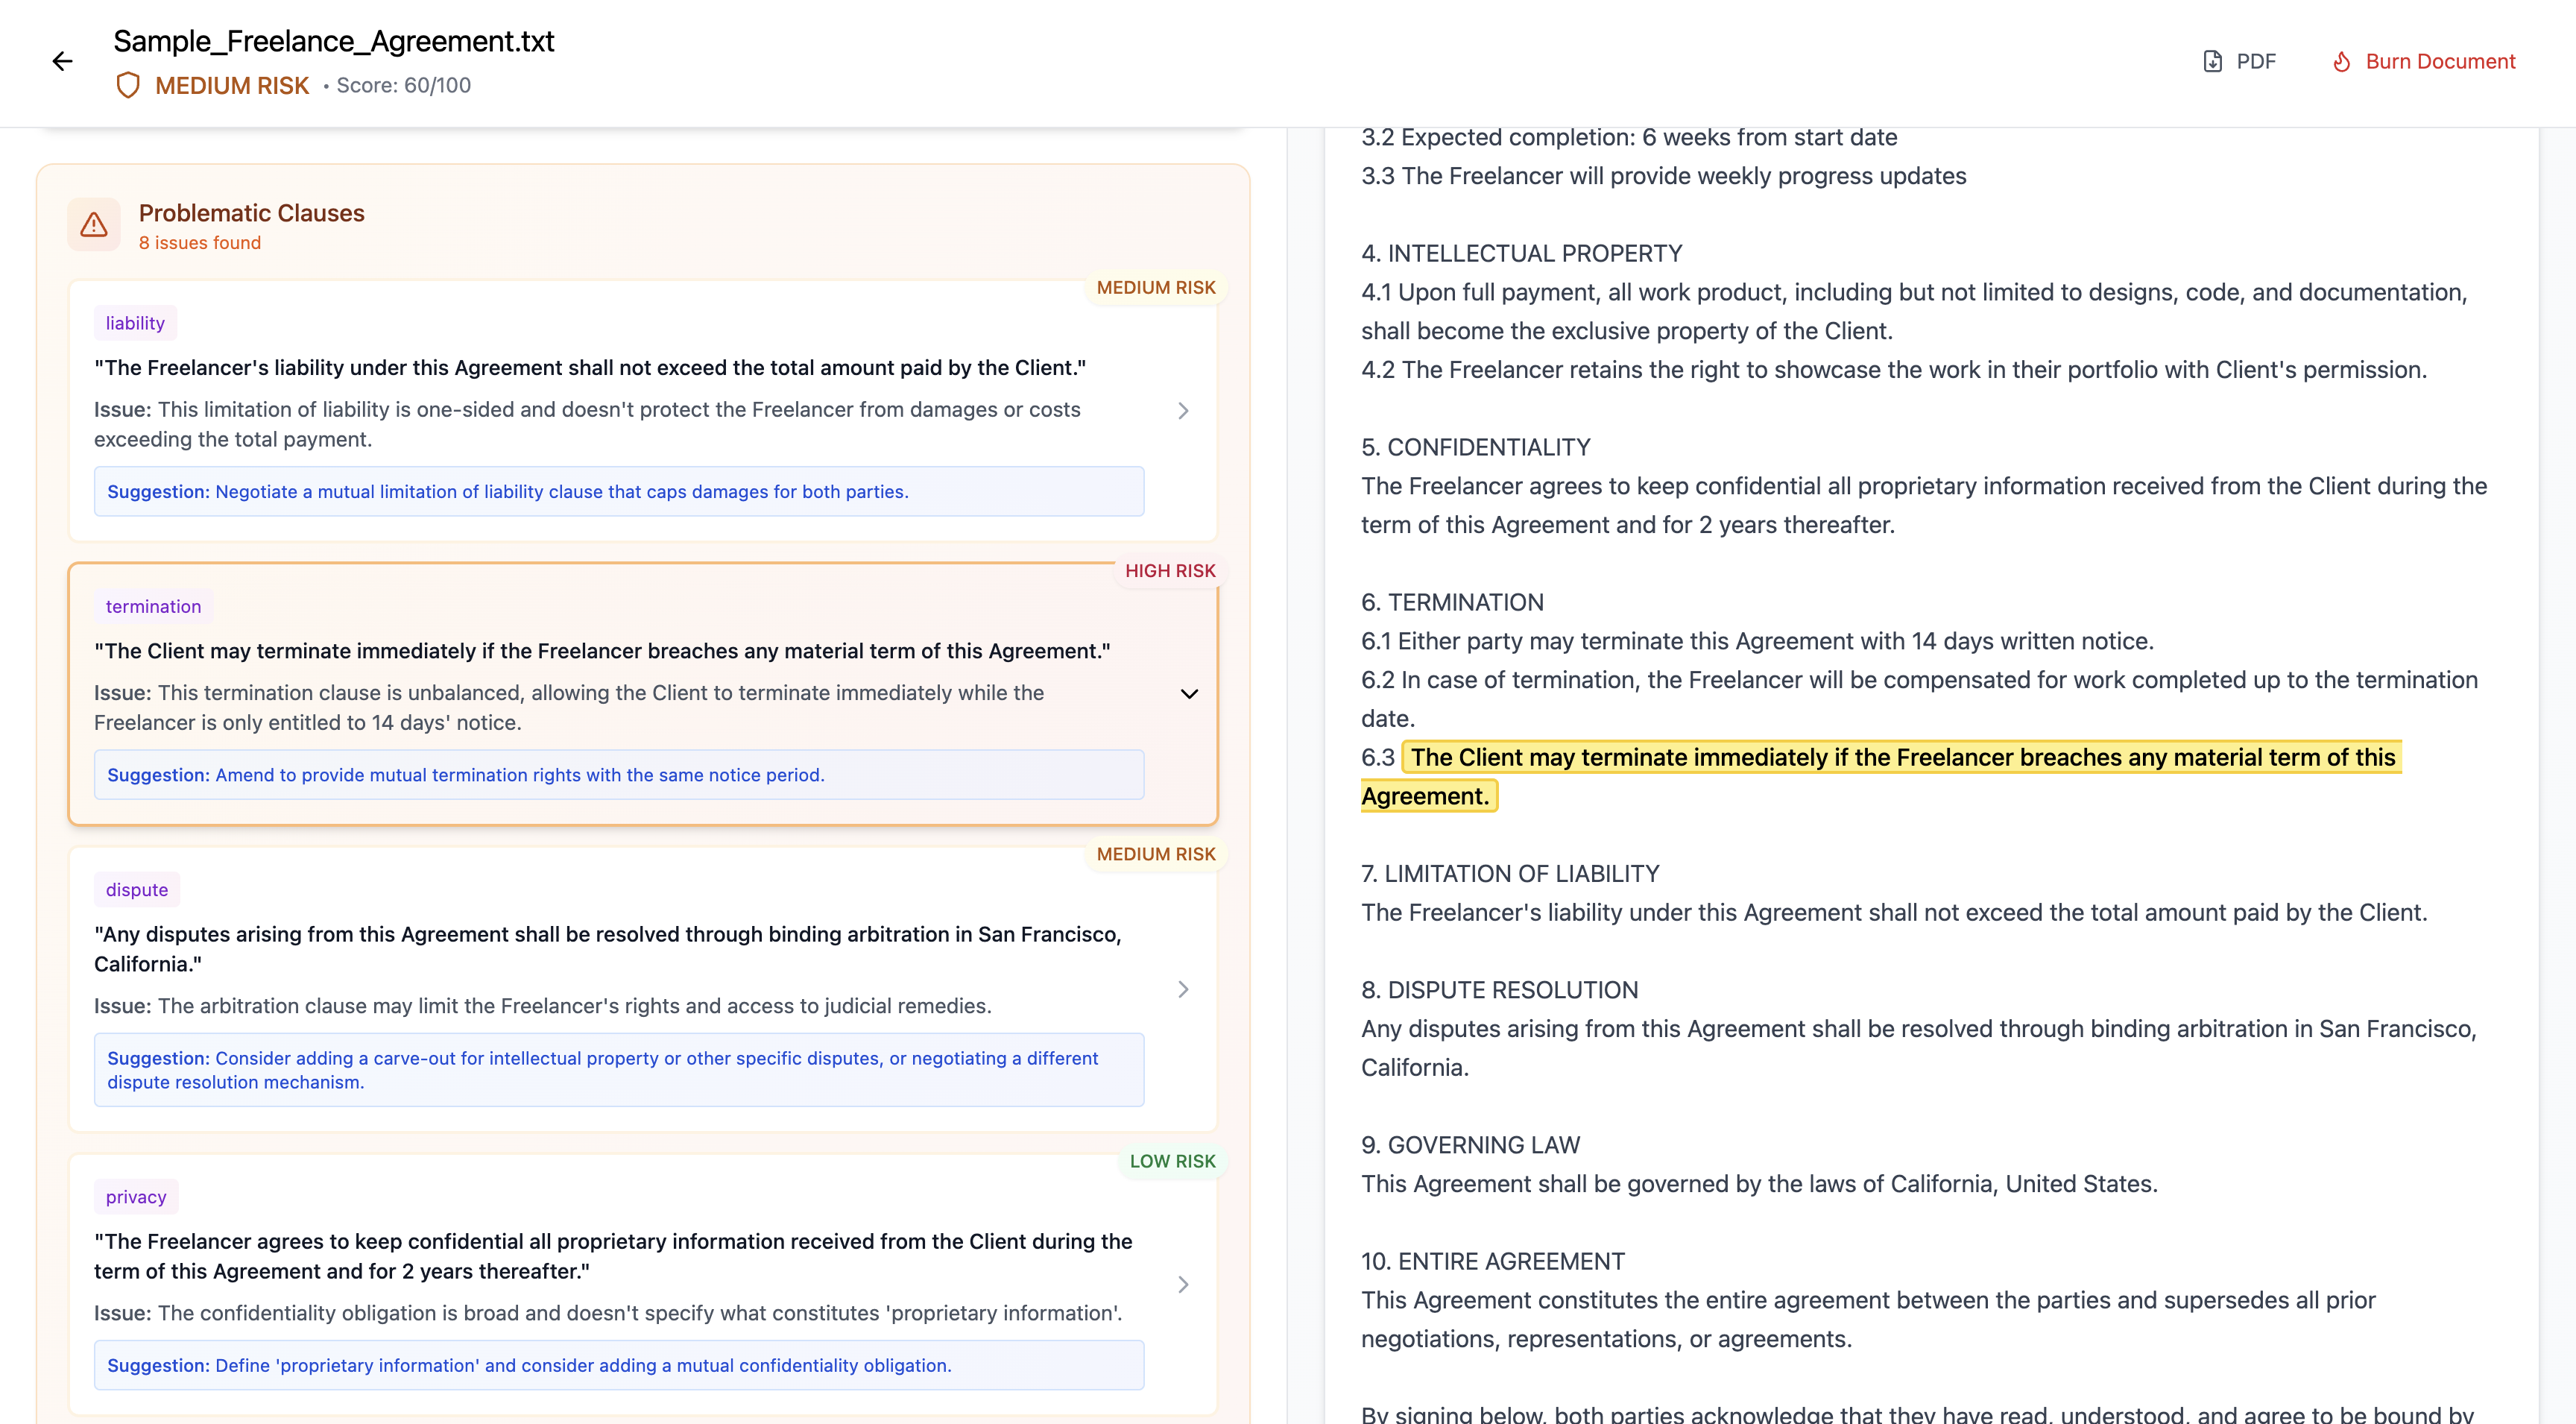
Task: Click the warning triangle icon in Problematic Clauses
Action: point(94,225)
